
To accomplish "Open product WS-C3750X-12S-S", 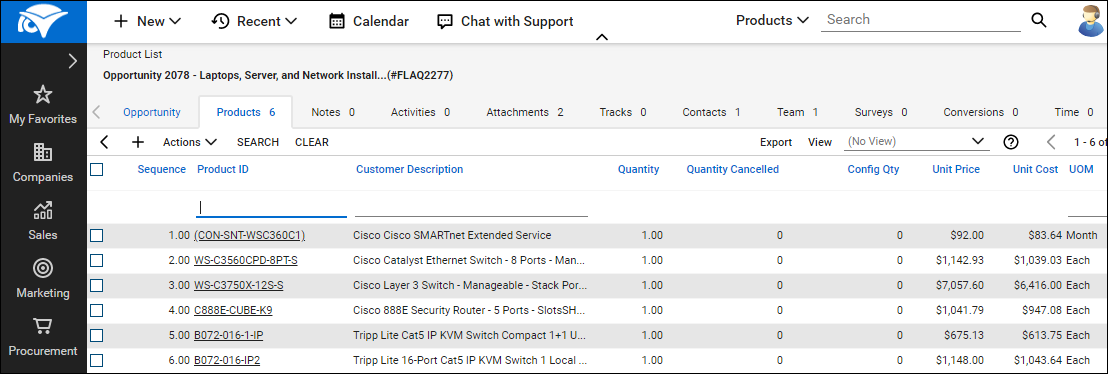I will (238, 285).
